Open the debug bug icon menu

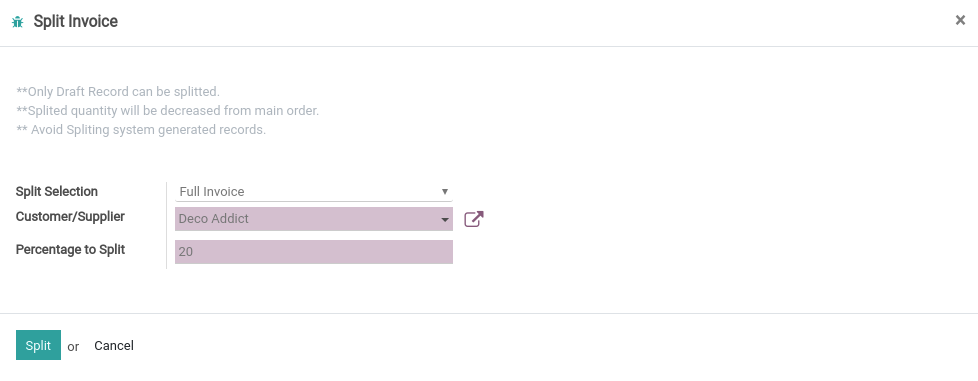coord(17,22)
